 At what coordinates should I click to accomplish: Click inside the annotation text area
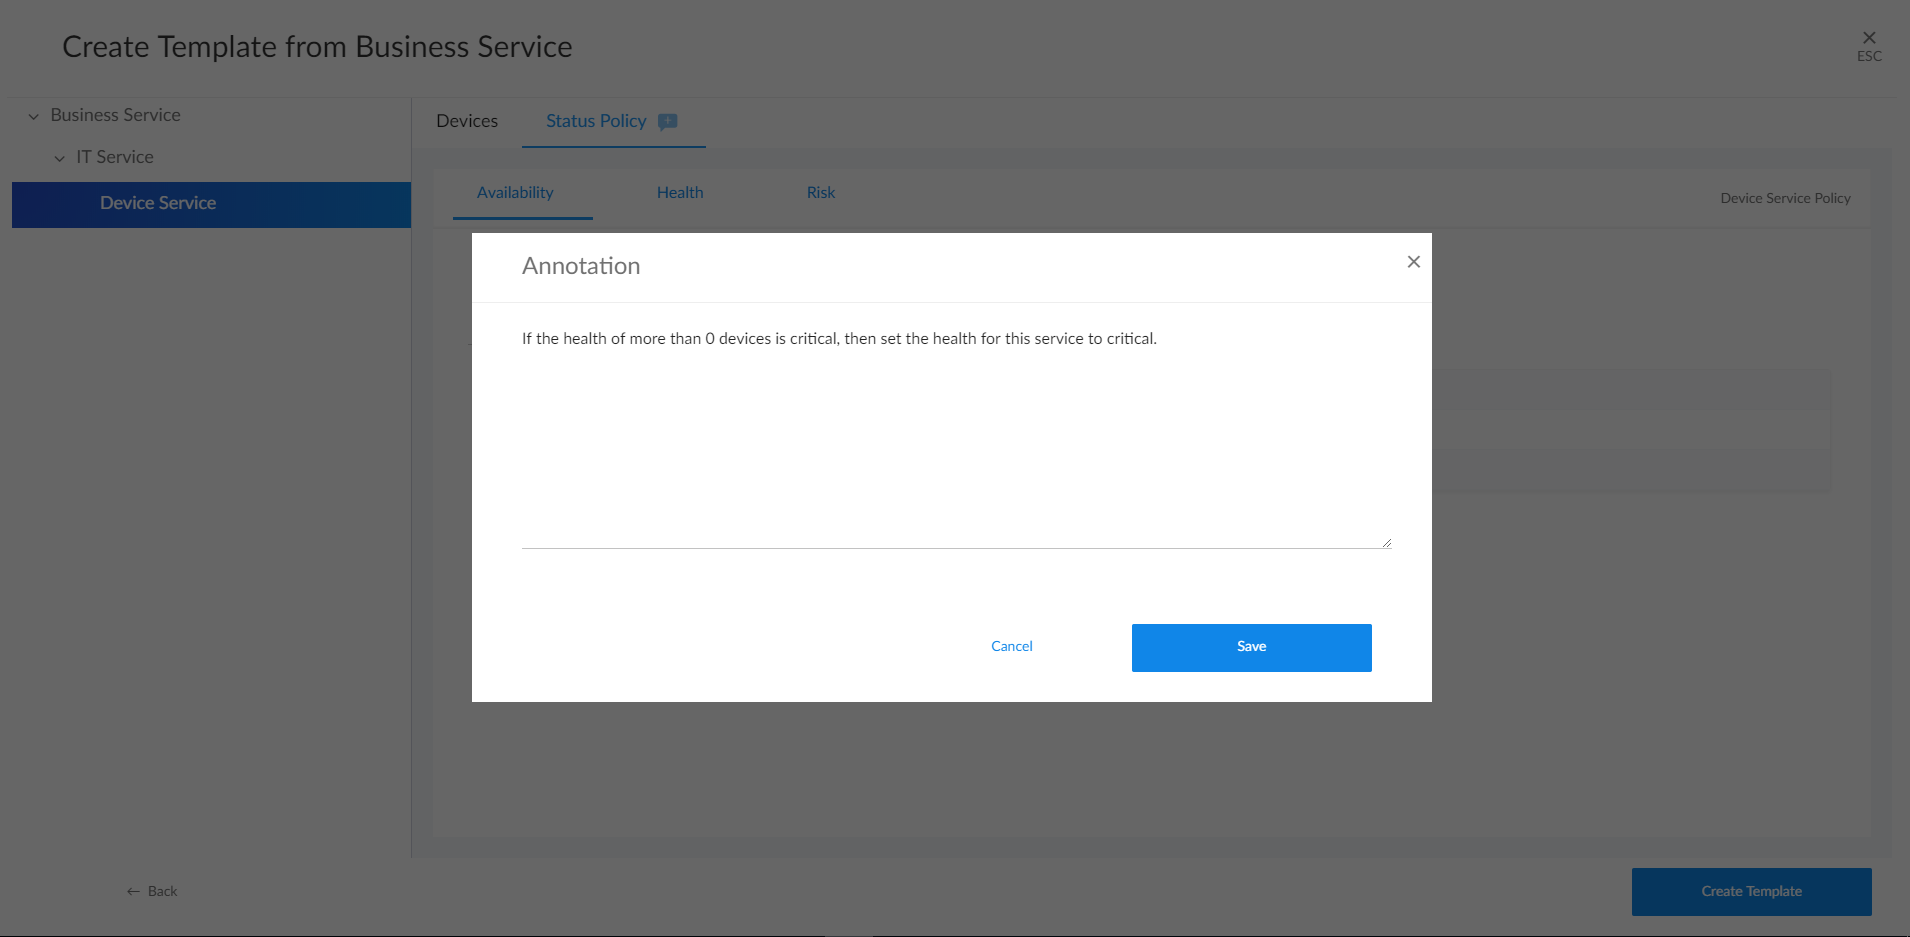pos(955,440)
